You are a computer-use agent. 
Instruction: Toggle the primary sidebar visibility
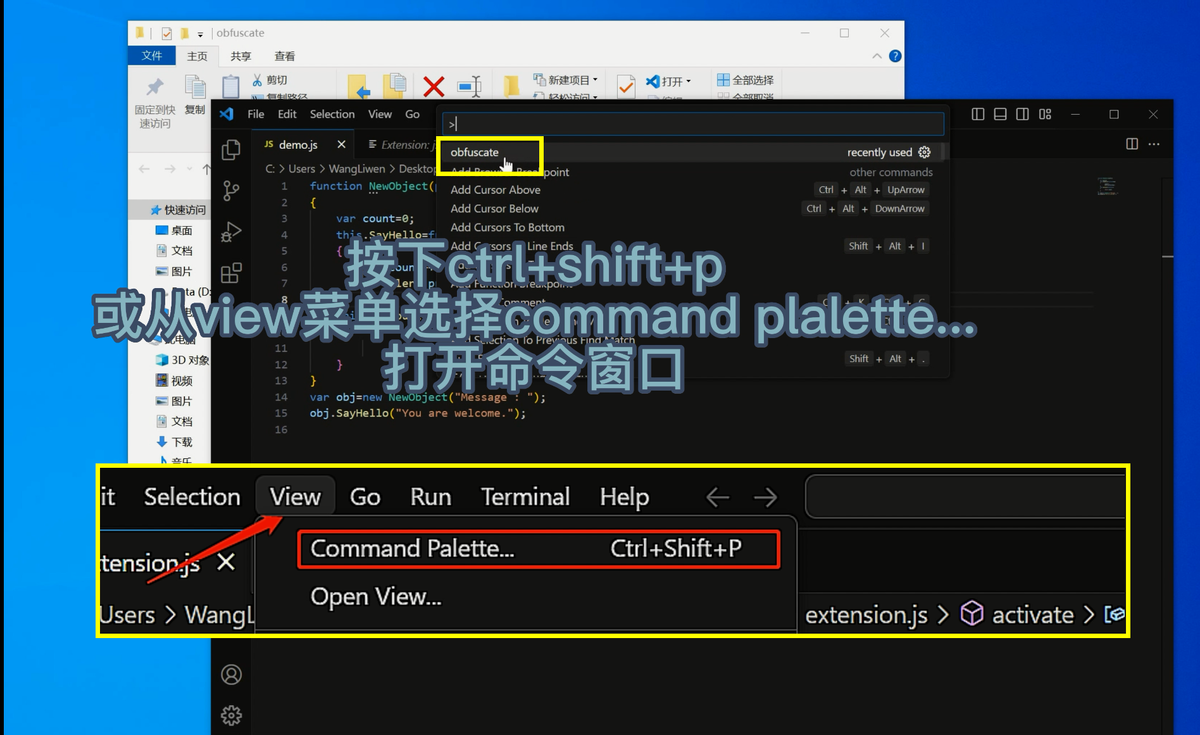coord(977,114)
